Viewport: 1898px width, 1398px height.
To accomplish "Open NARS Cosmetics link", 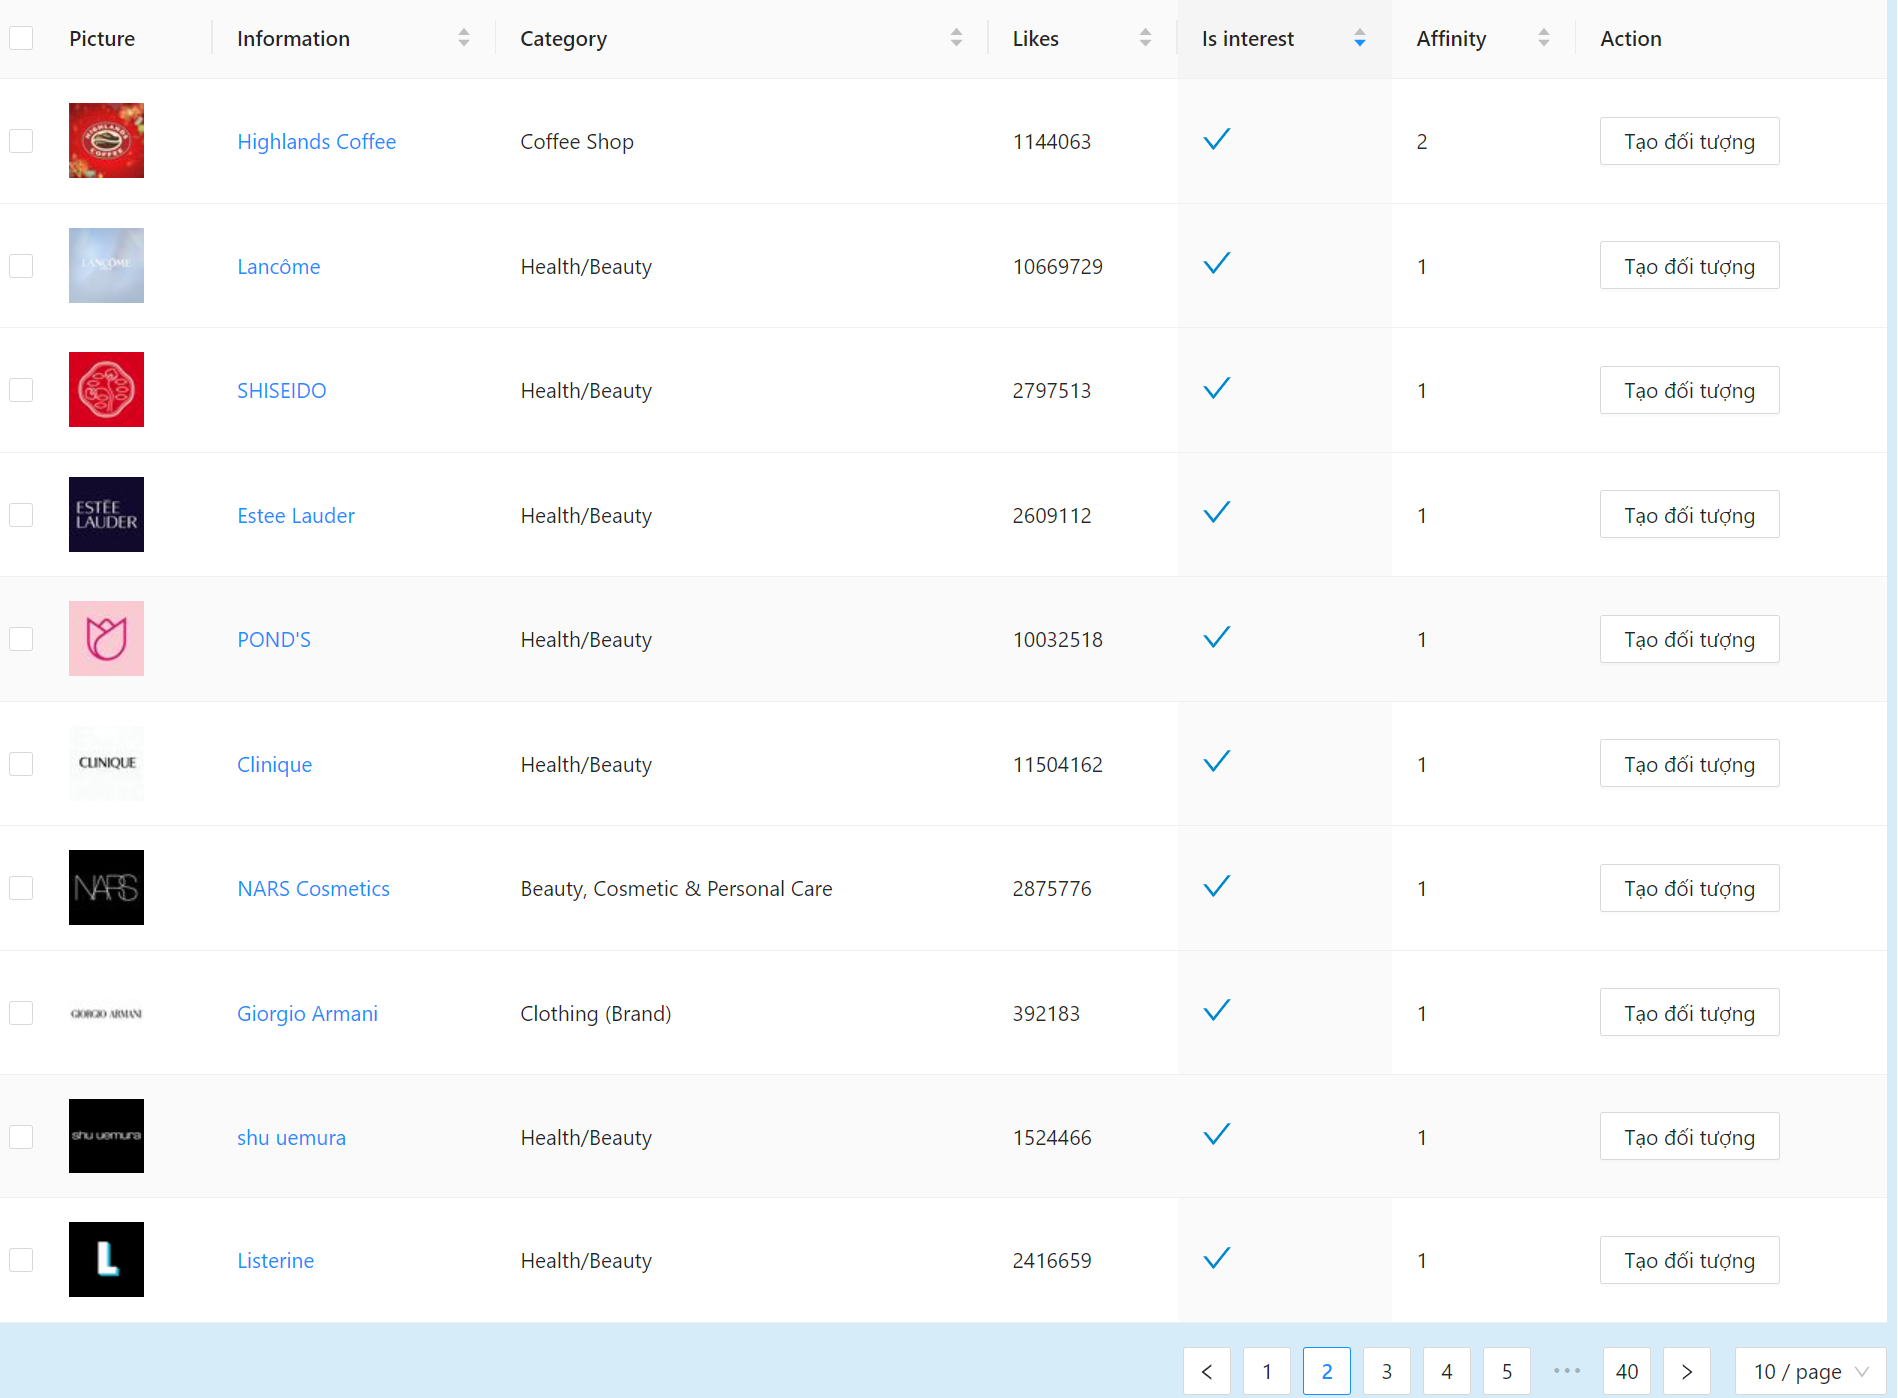I will click(x=314, y=889).
